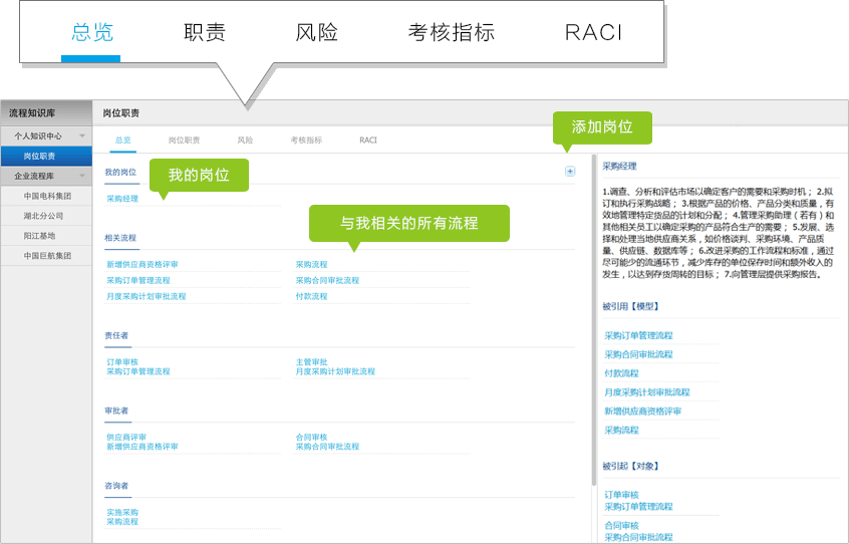Click 订单审核 under the 责任者 section
The image size is (849, 544).
pos(123,361)
